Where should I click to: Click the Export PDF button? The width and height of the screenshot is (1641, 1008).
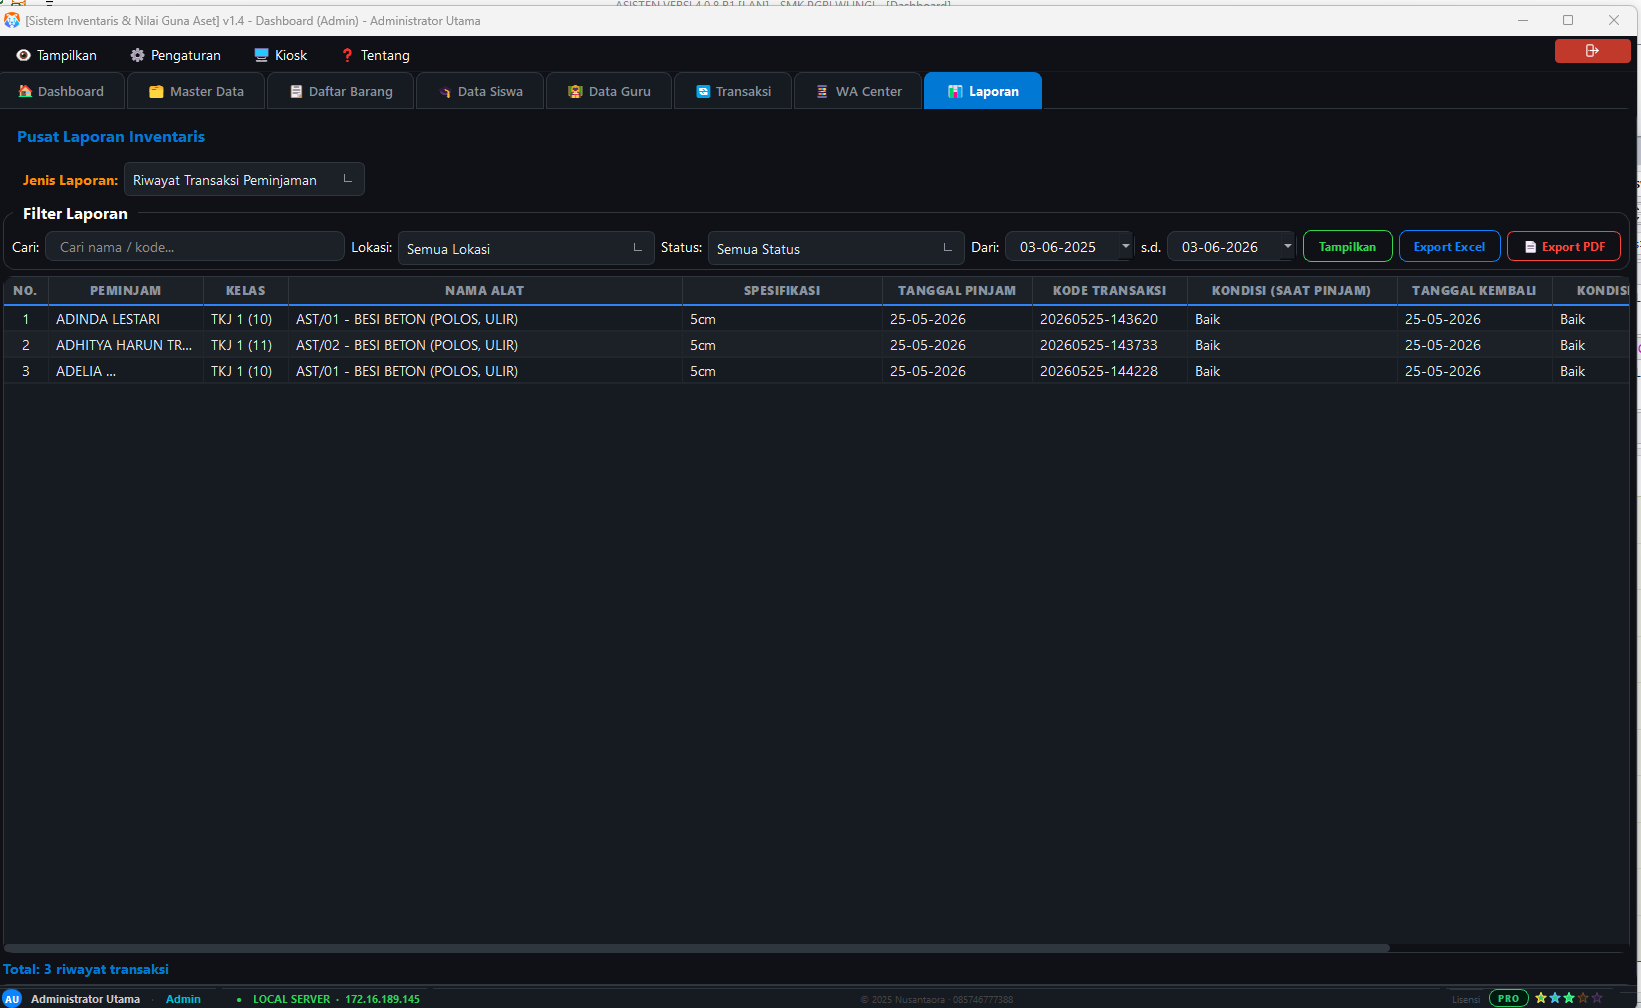tap(1564, 247)
